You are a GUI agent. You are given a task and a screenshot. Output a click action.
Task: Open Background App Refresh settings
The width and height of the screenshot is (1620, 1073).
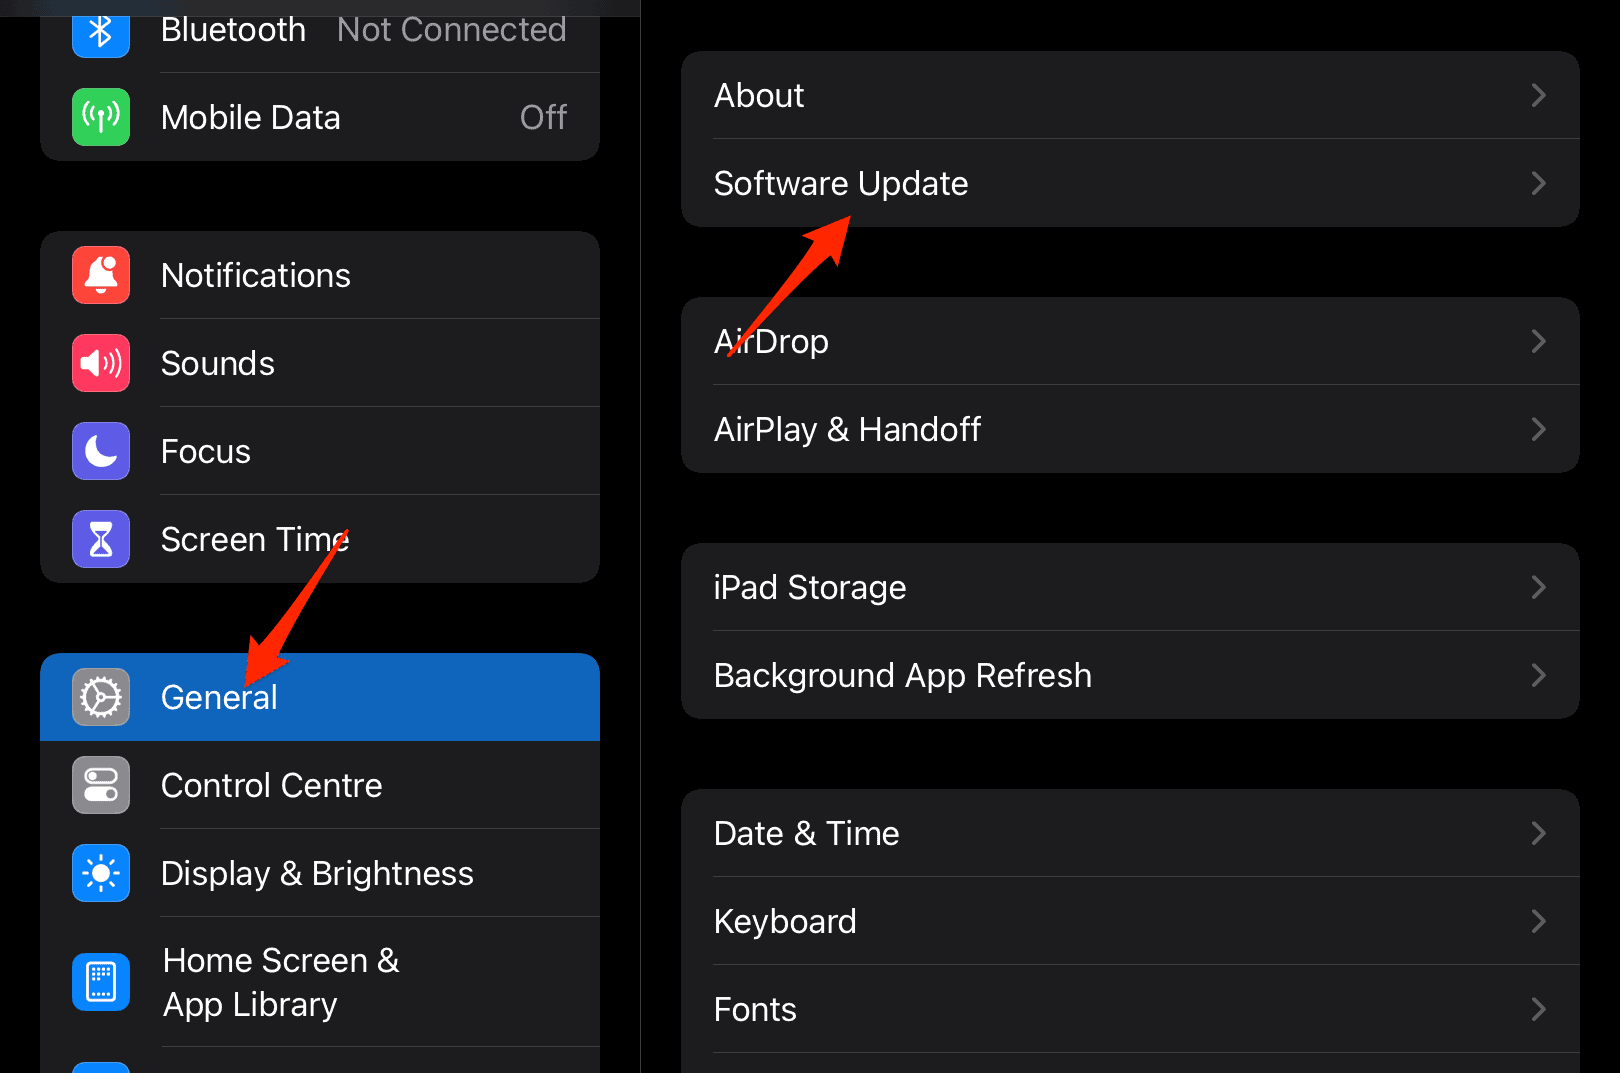1130,675
